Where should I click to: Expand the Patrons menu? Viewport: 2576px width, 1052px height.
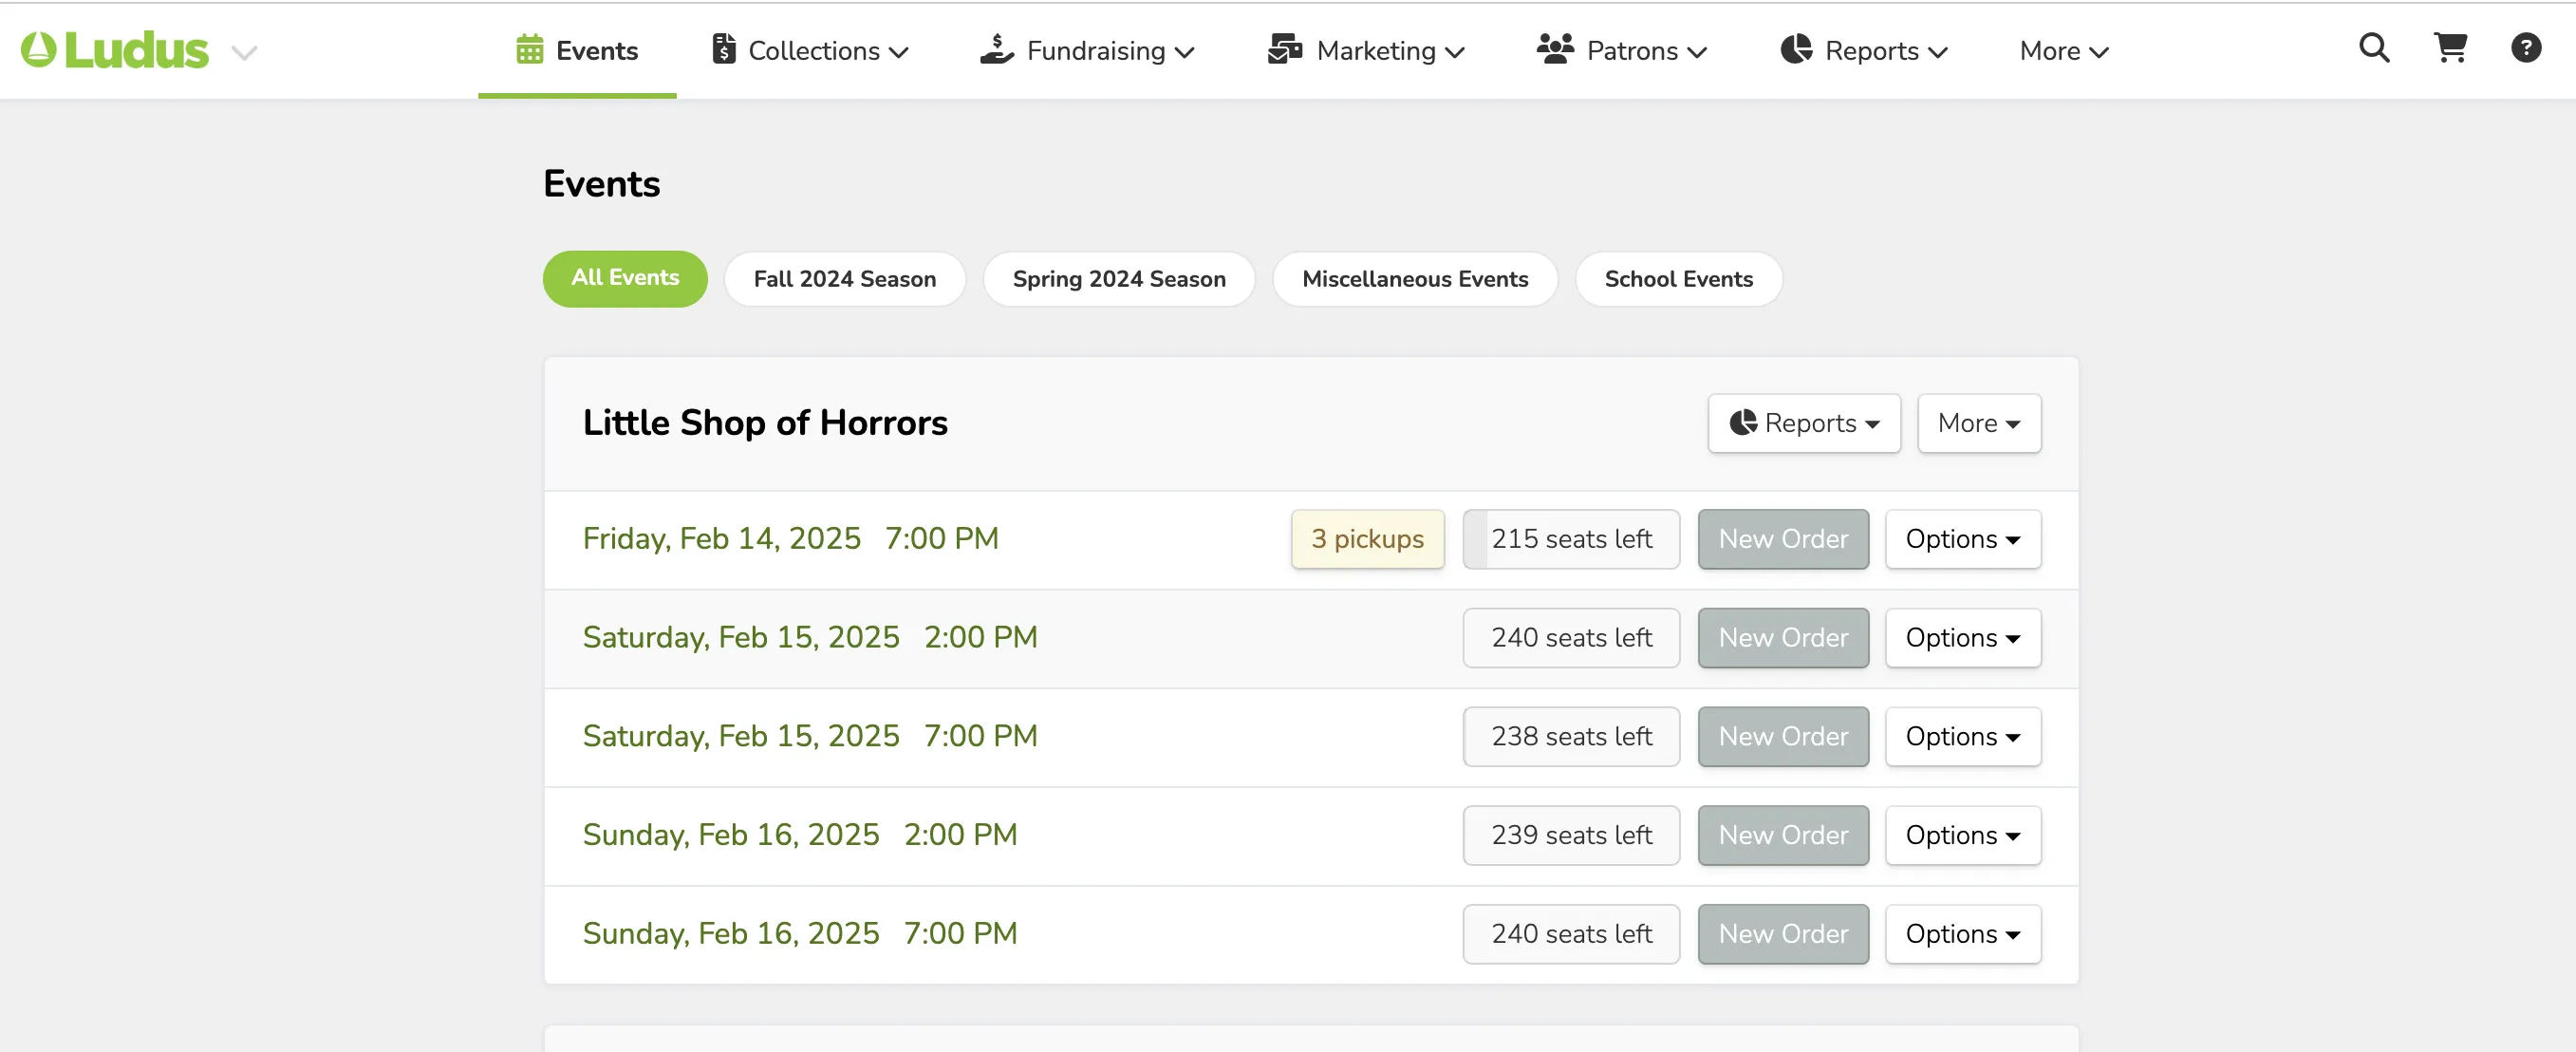(1622, 50)
